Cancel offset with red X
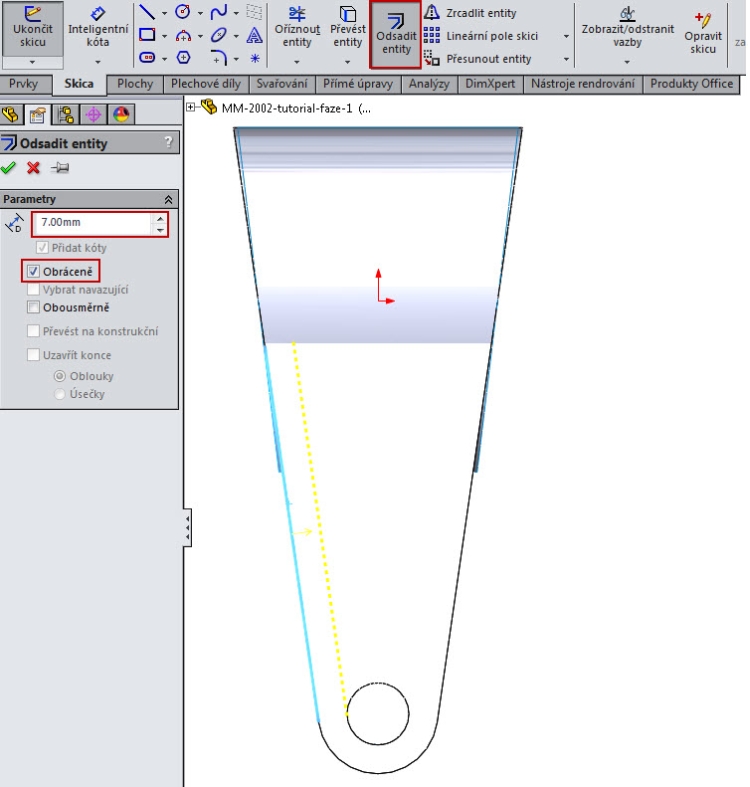This screenshot has height=787, width=750. click(34, 168)
